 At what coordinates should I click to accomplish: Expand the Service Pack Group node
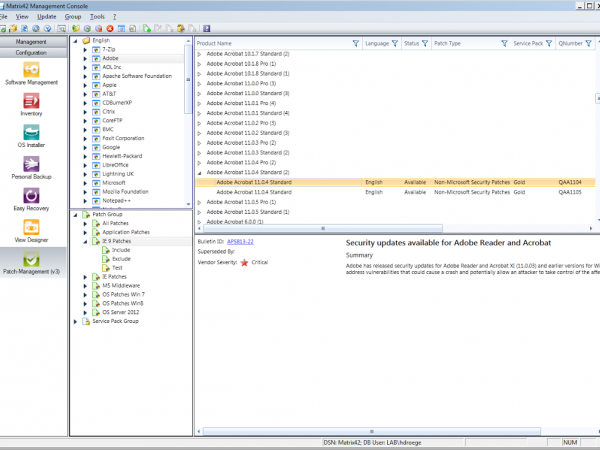(75, 321)
